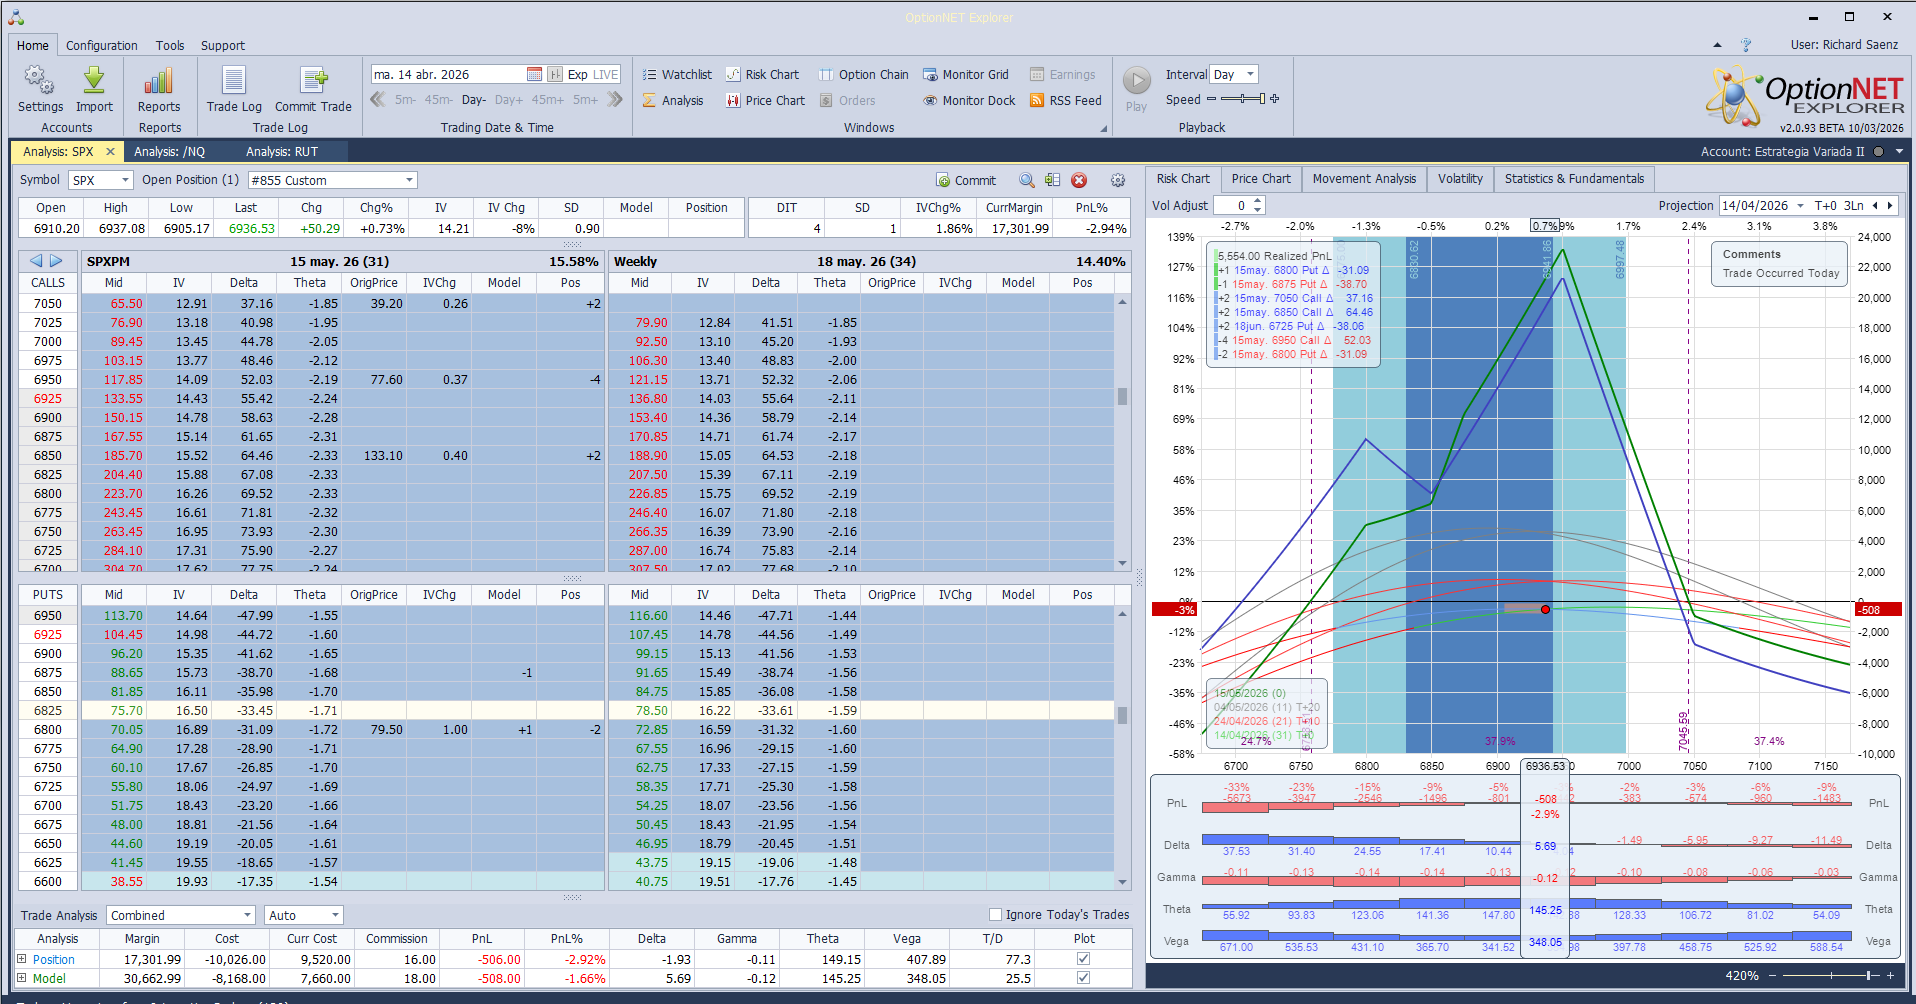1916x1004 pixels.
Task: Click the Commit button
Action: (966, 180)
